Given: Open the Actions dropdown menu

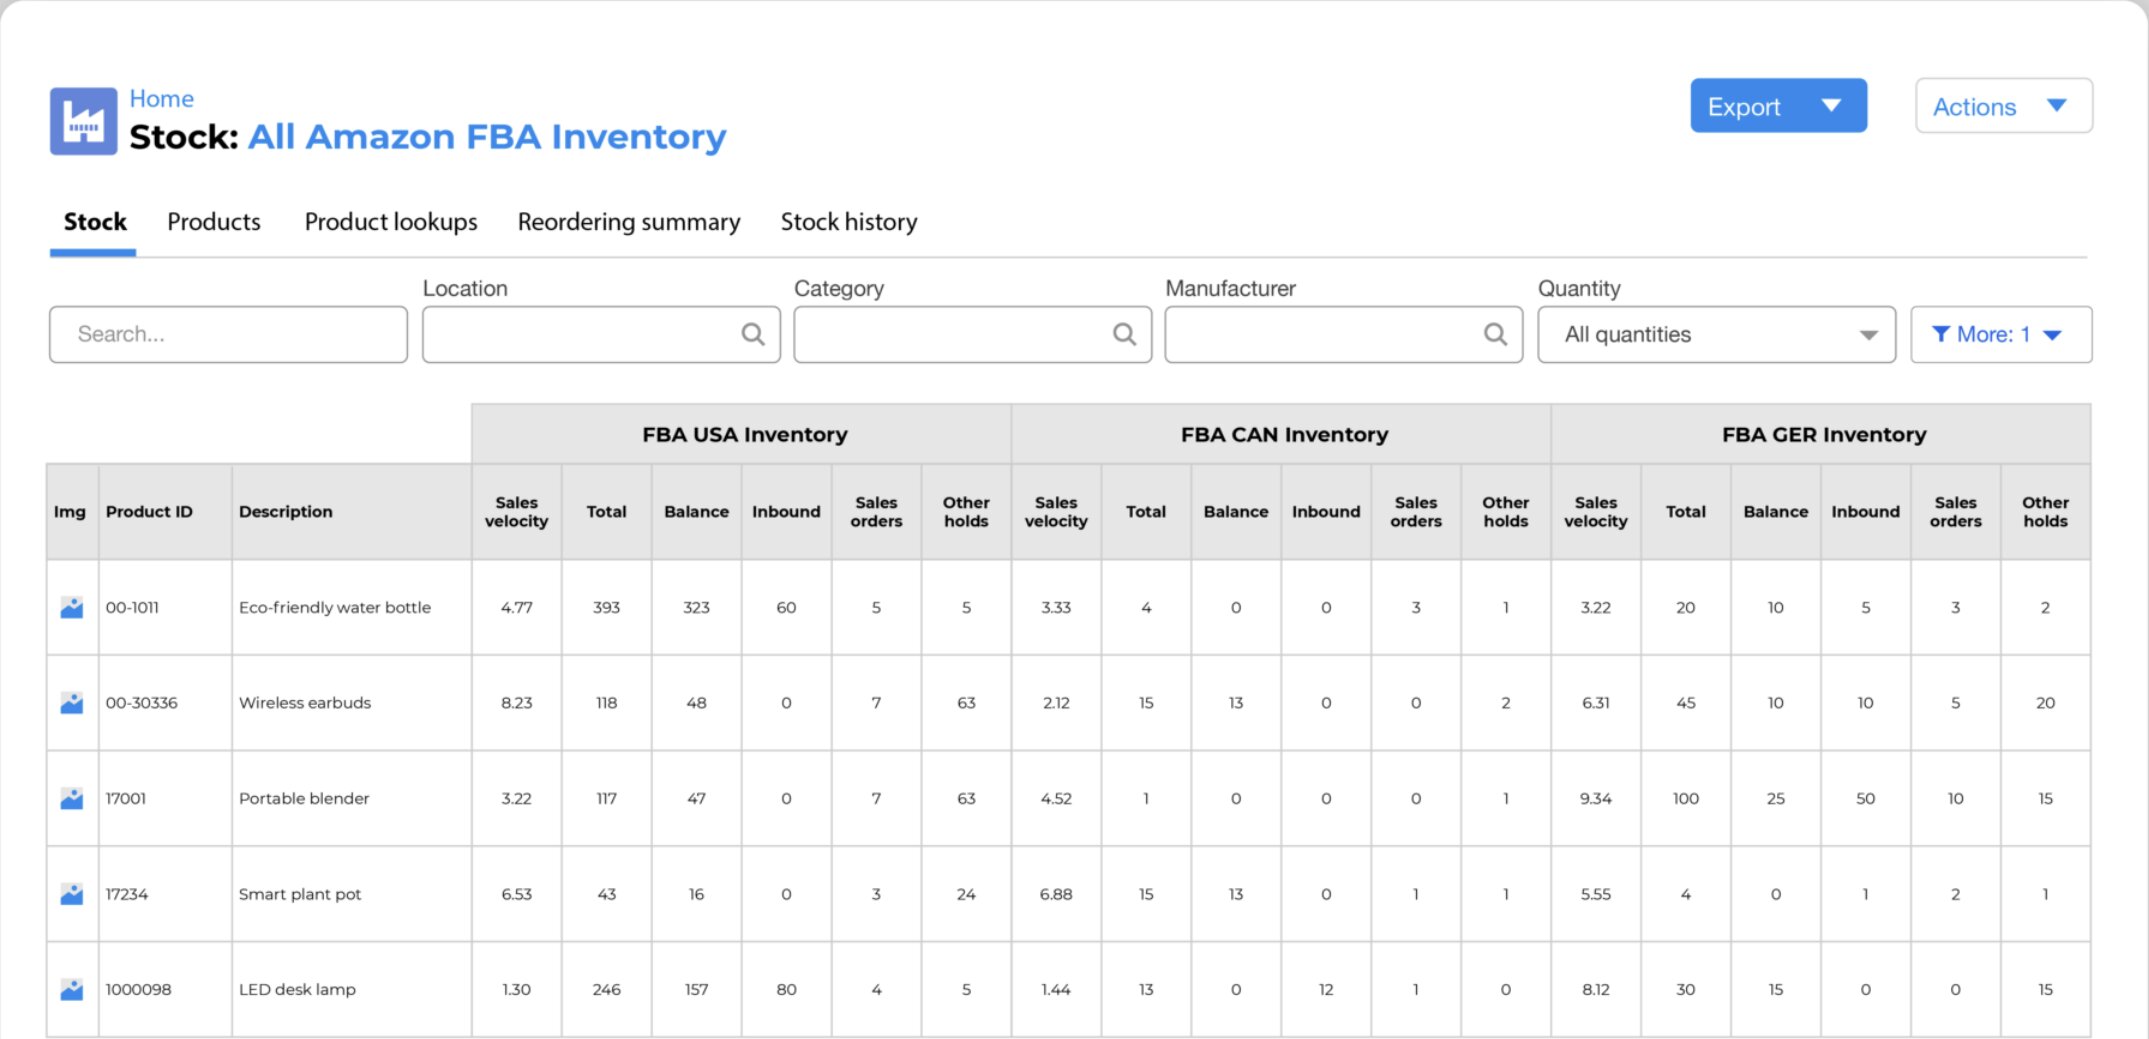Looking at the screenshot, I should pyautogui.click(x=2003, y=106).
